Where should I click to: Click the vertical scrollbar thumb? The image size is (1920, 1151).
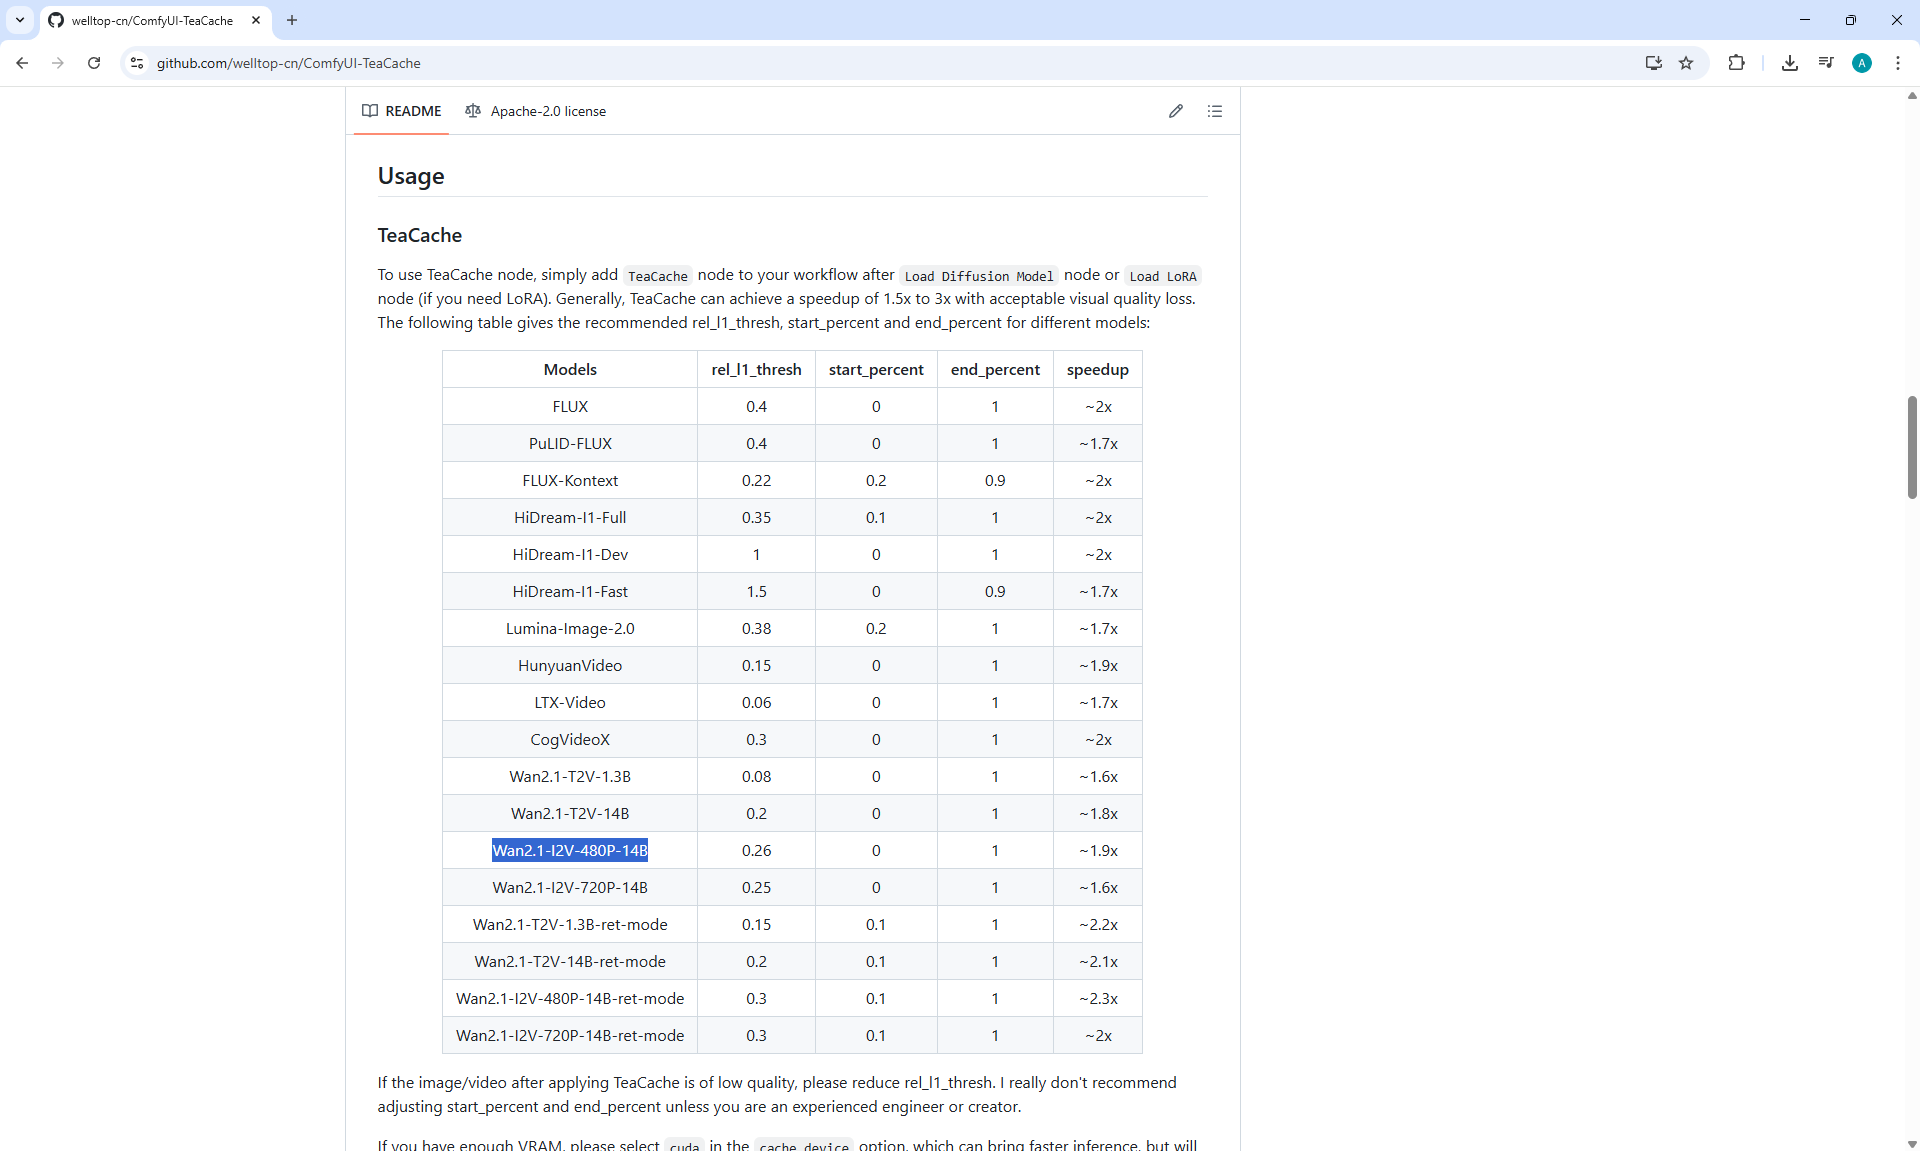pos(1911,447)
